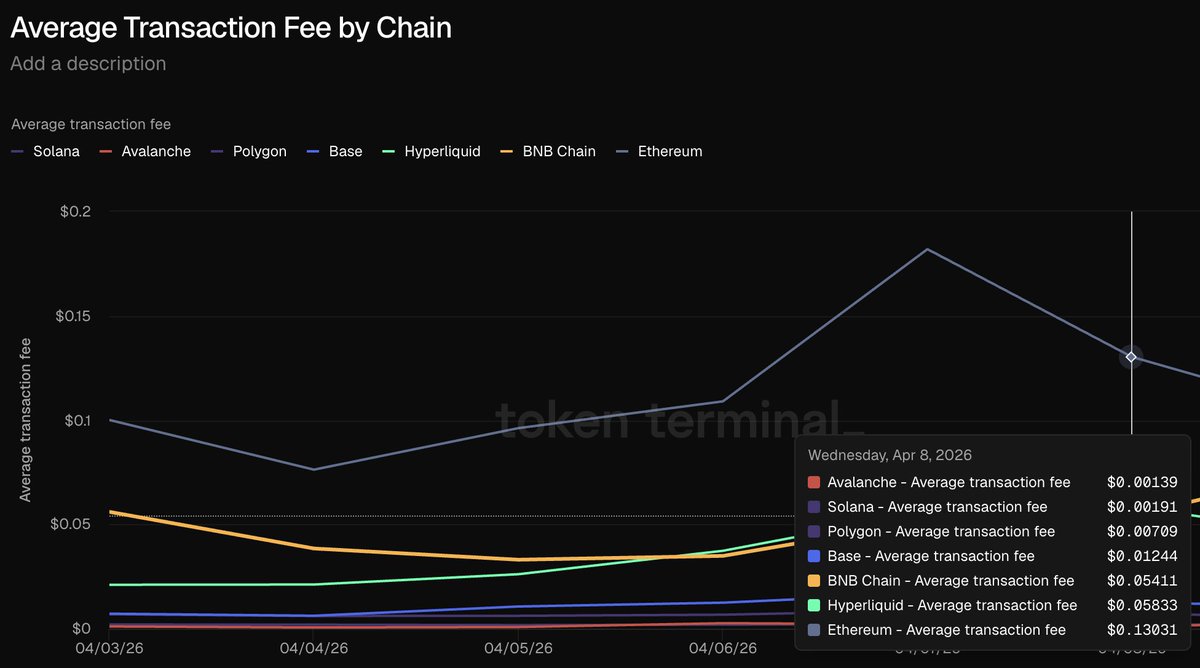Image resolution: width=1200 pixels, height=668 pixels.
Task: Click the 'Add a description' field
Action: [88, 64]
